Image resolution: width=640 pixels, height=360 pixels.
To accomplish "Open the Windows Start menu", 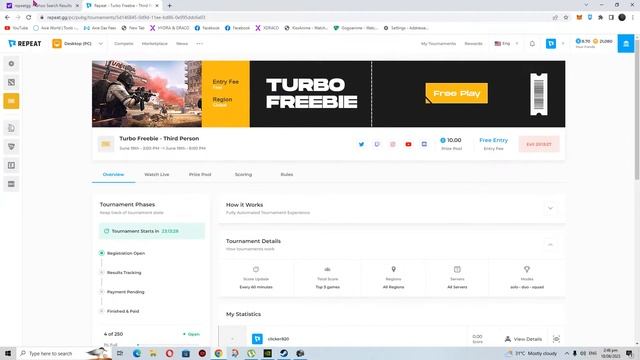I will pyautogui.click(x=8, y=353).
